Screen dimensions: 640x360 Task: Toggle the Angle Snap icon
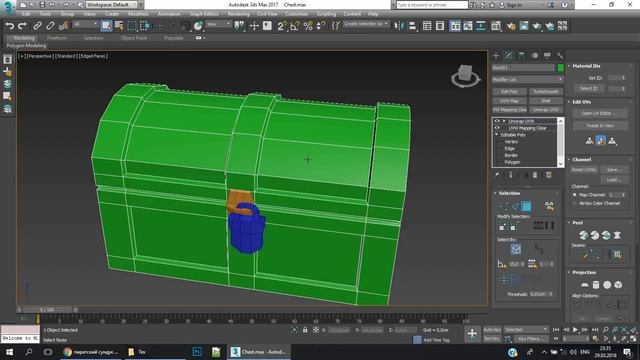click(295, 26)
